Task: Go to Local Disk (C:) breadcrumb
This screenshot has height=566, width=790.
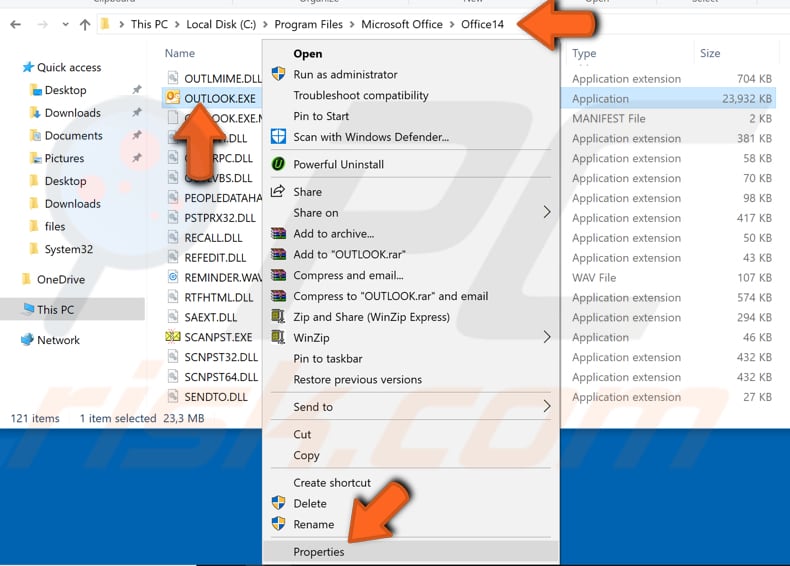Action: 221,24
